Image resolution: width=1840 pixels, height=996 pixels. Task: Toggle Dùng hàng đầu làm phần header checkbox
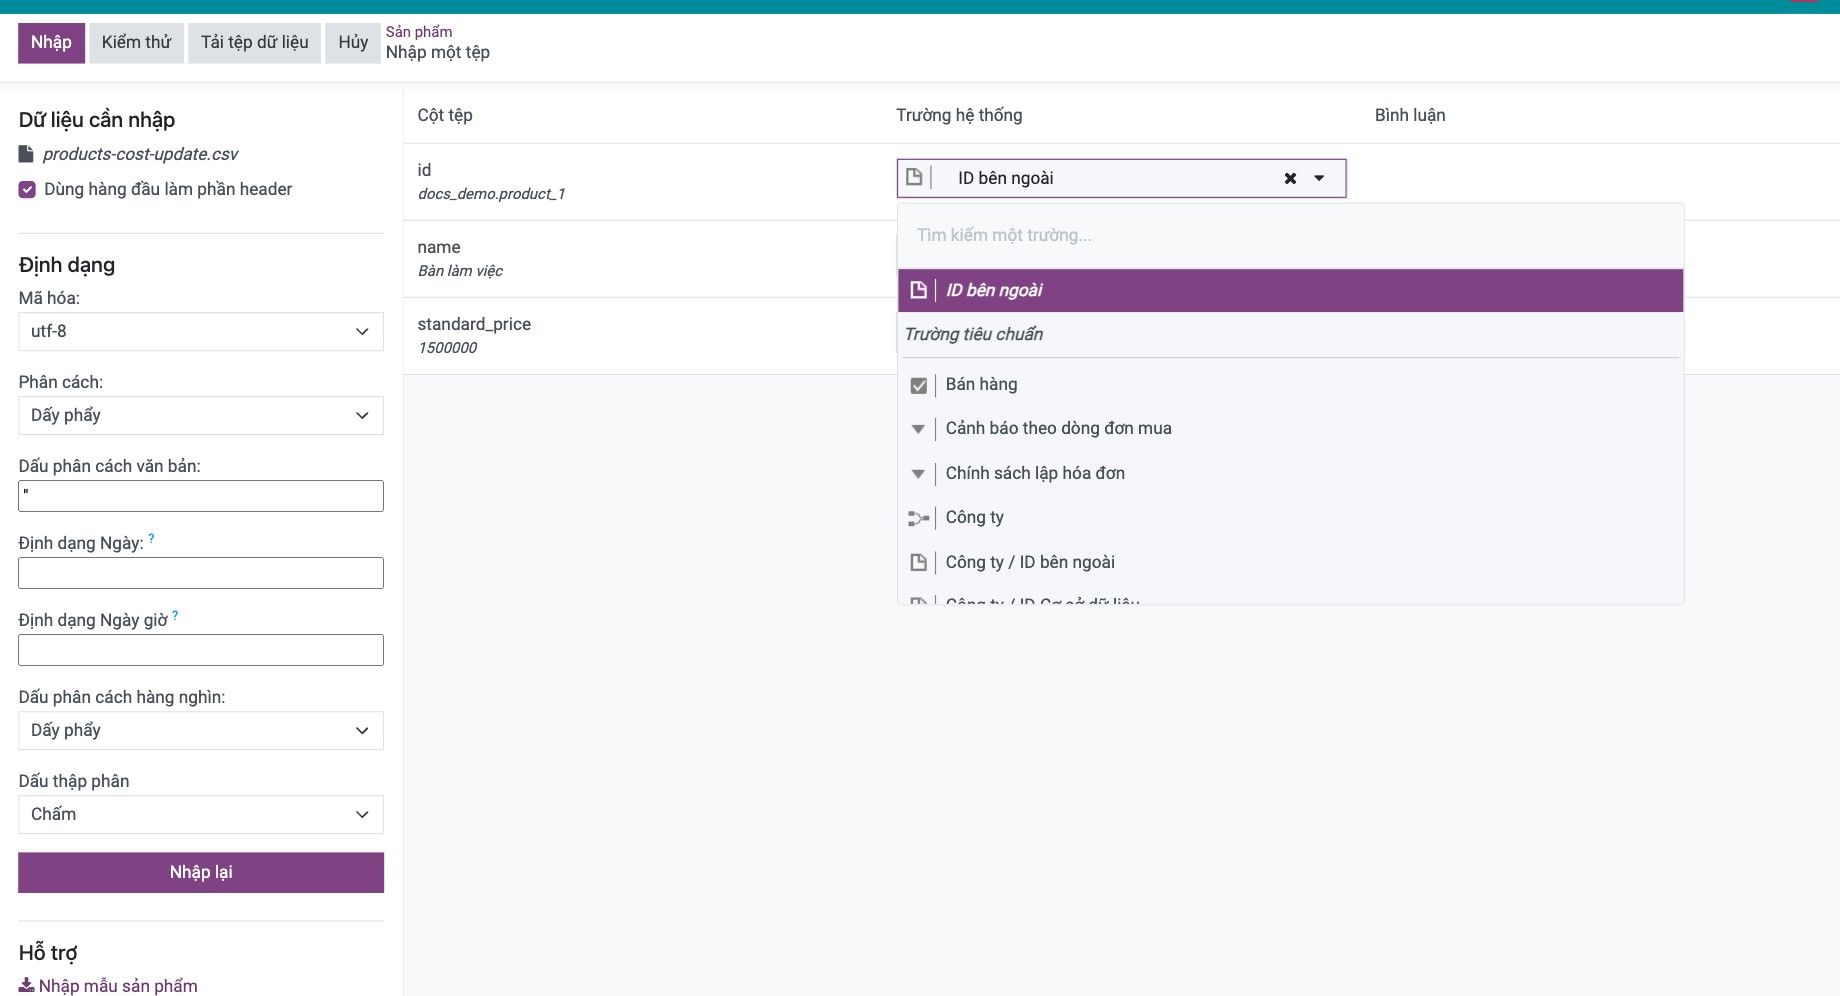tap(27, 189)
